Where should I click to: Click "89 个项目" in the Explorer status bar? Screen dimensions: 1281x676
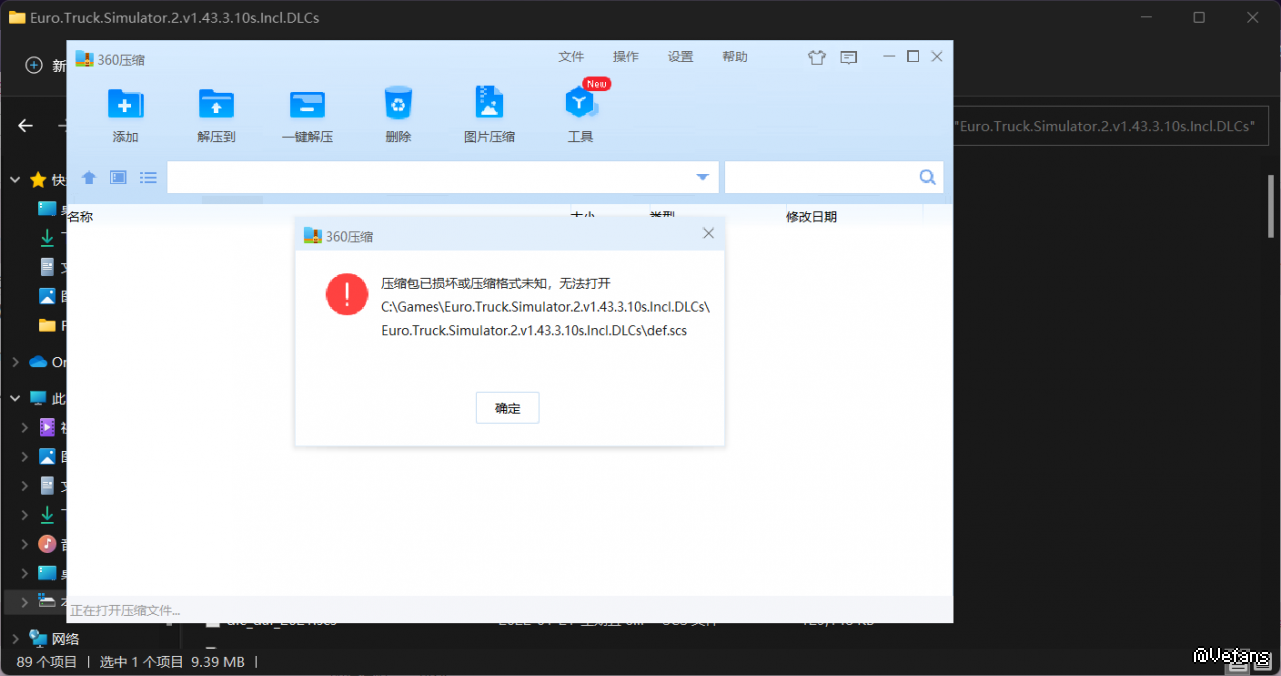pos(46,662)
